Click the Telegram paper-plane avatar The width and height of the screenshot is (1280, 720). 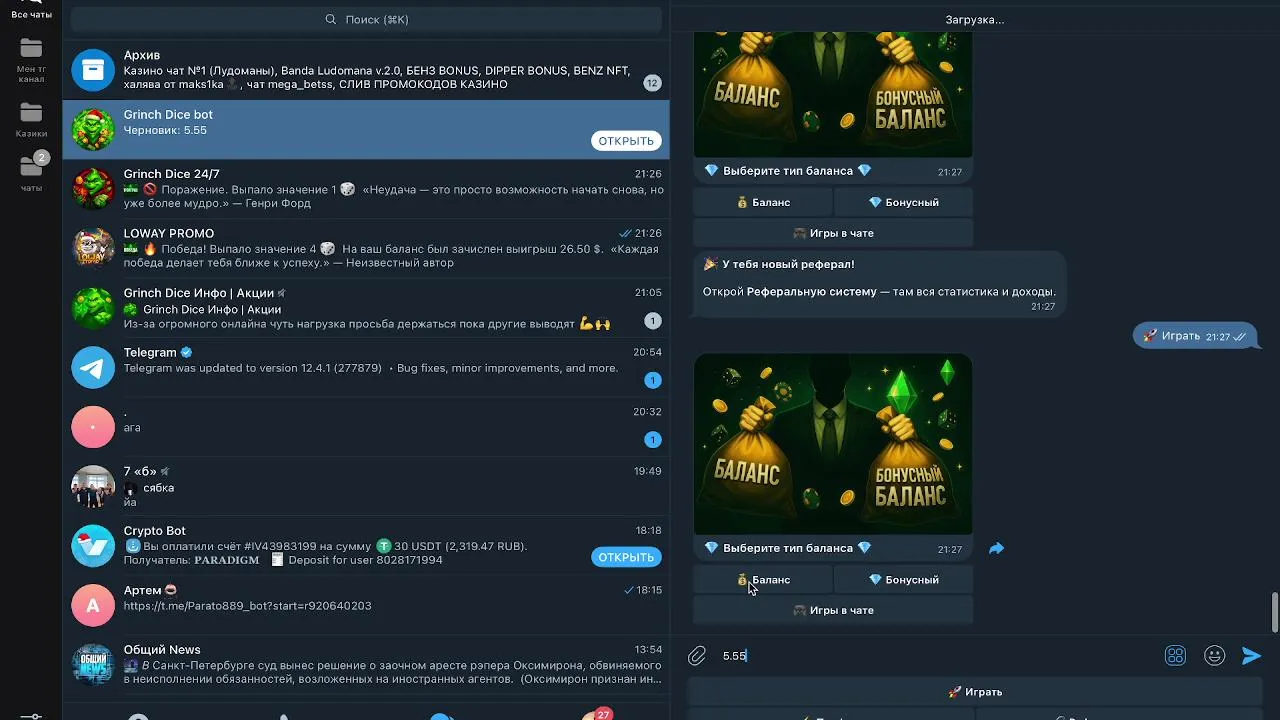[93, 367]
